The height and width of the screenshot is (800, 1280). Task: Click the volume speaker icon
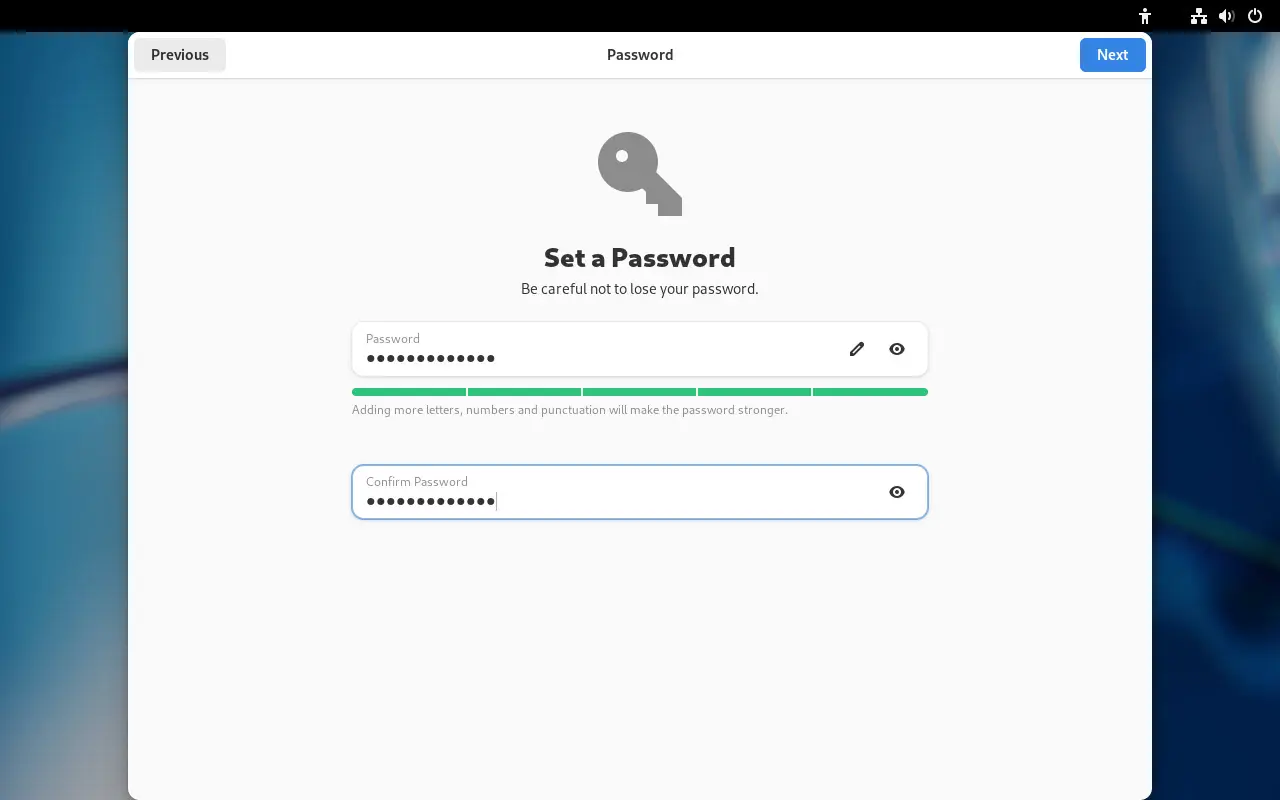(x=1226, y=16)
